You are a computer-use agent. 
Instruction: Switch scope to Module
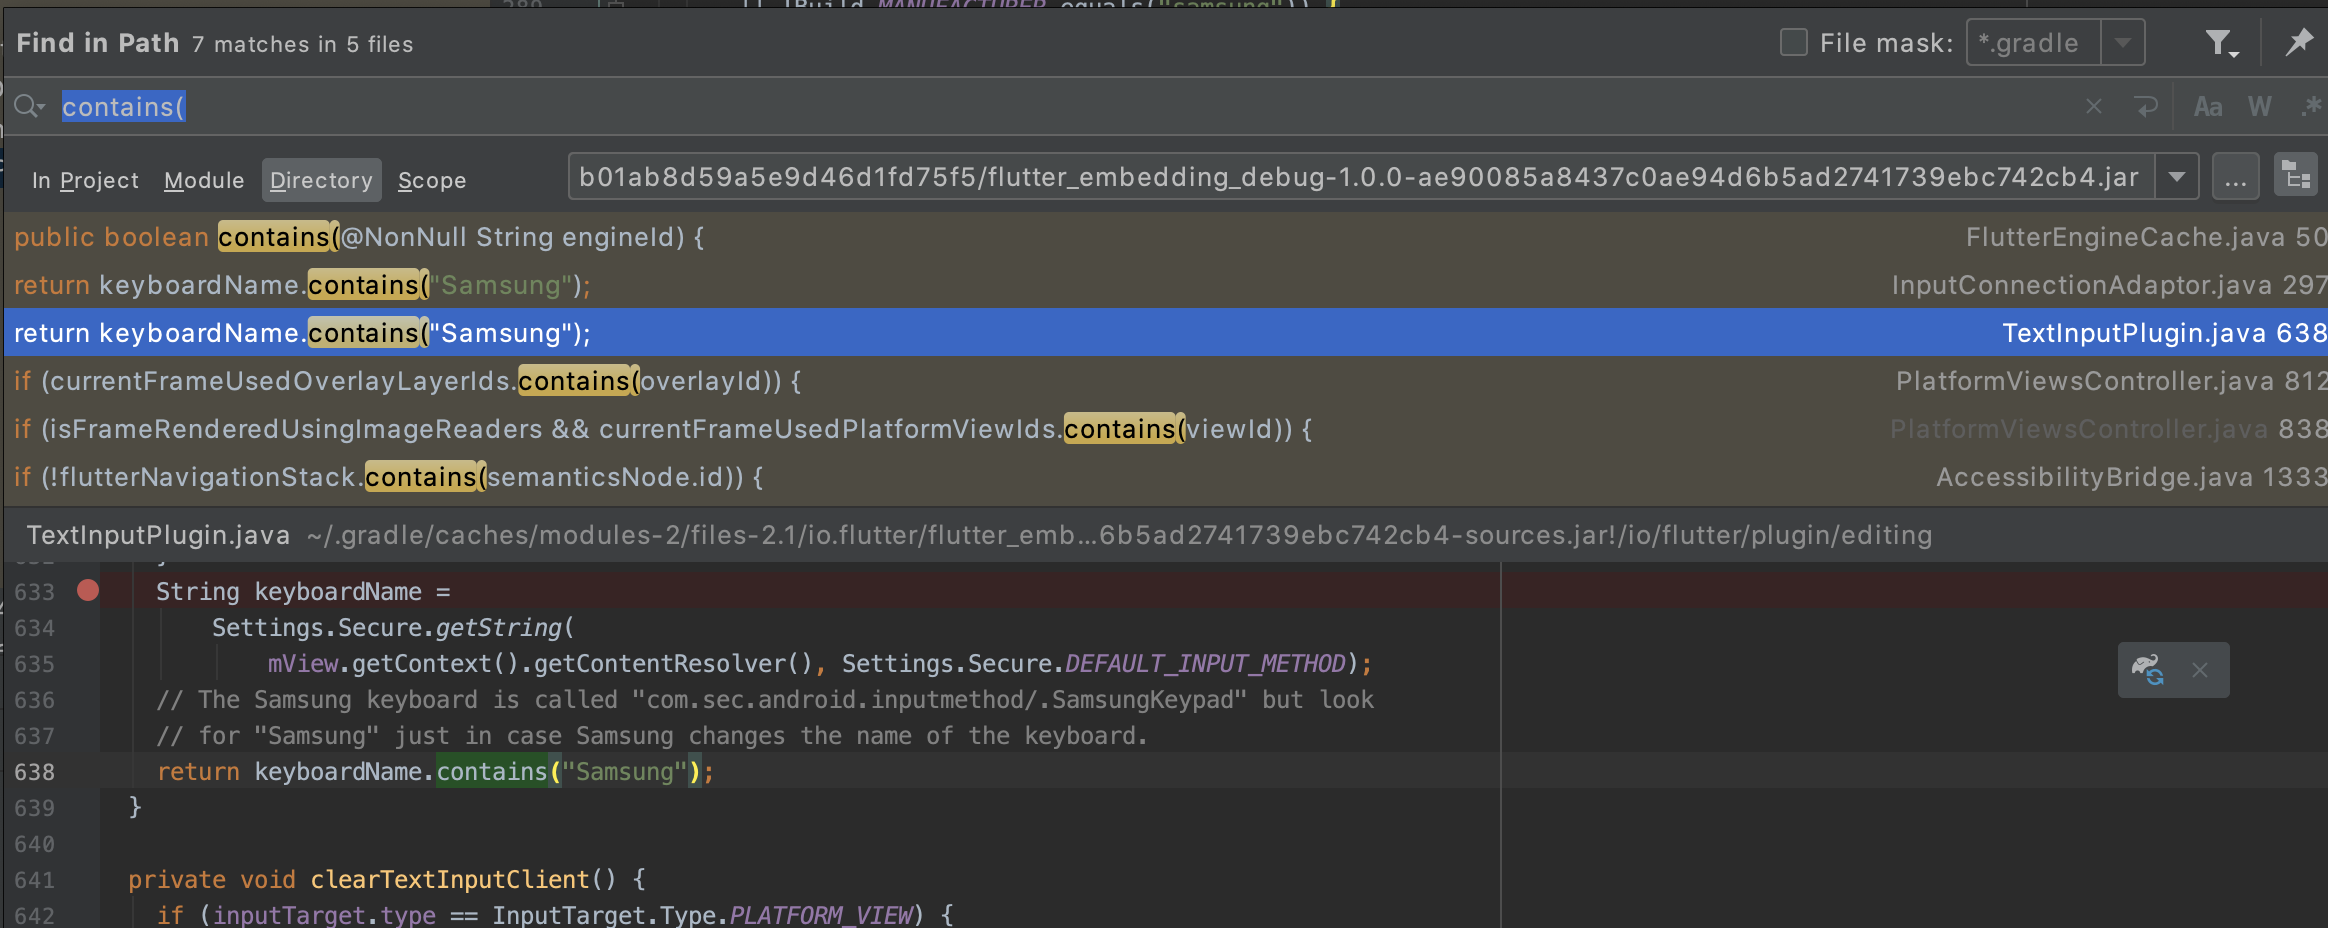tap(204, 180)
